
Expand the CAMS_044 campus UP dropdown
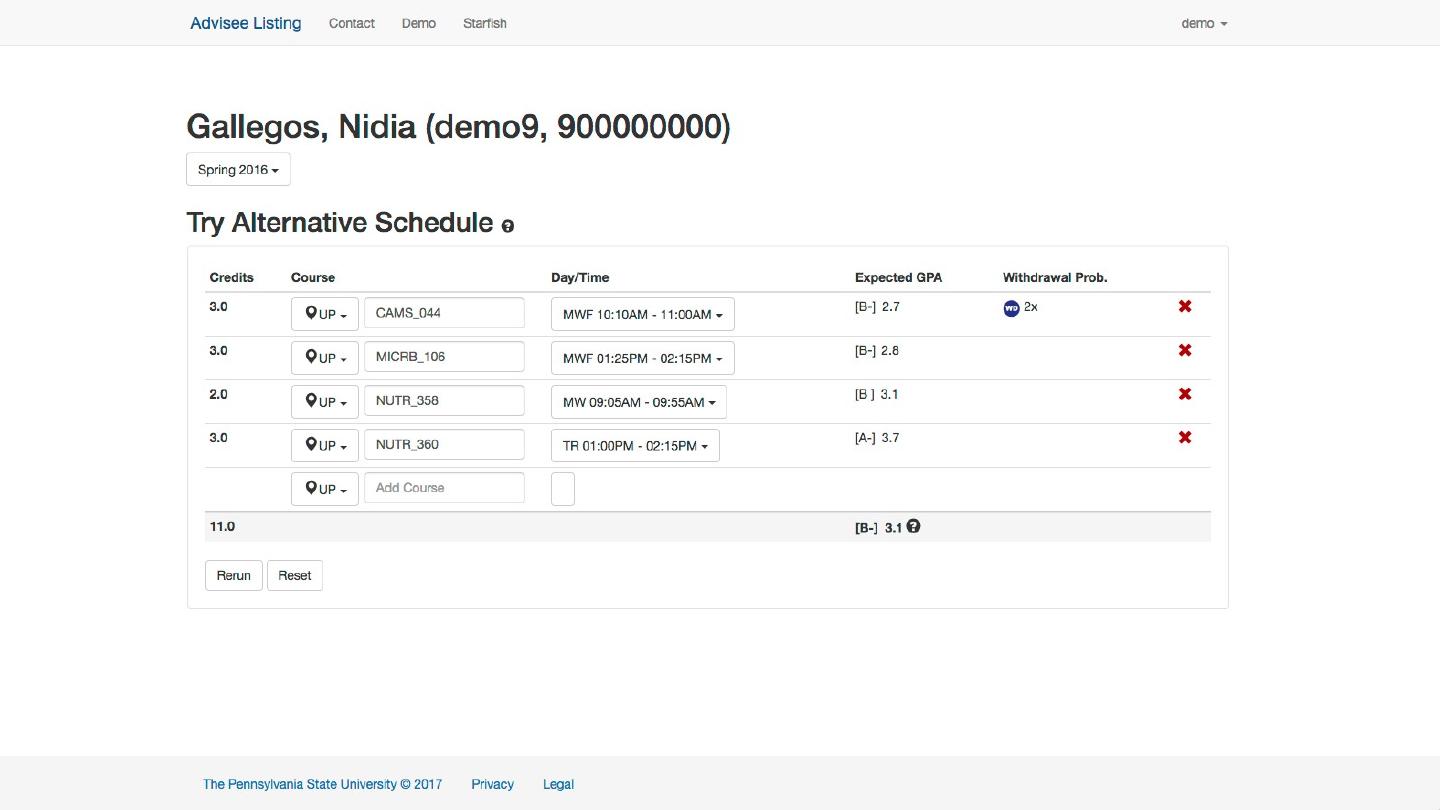coord(325,314)
